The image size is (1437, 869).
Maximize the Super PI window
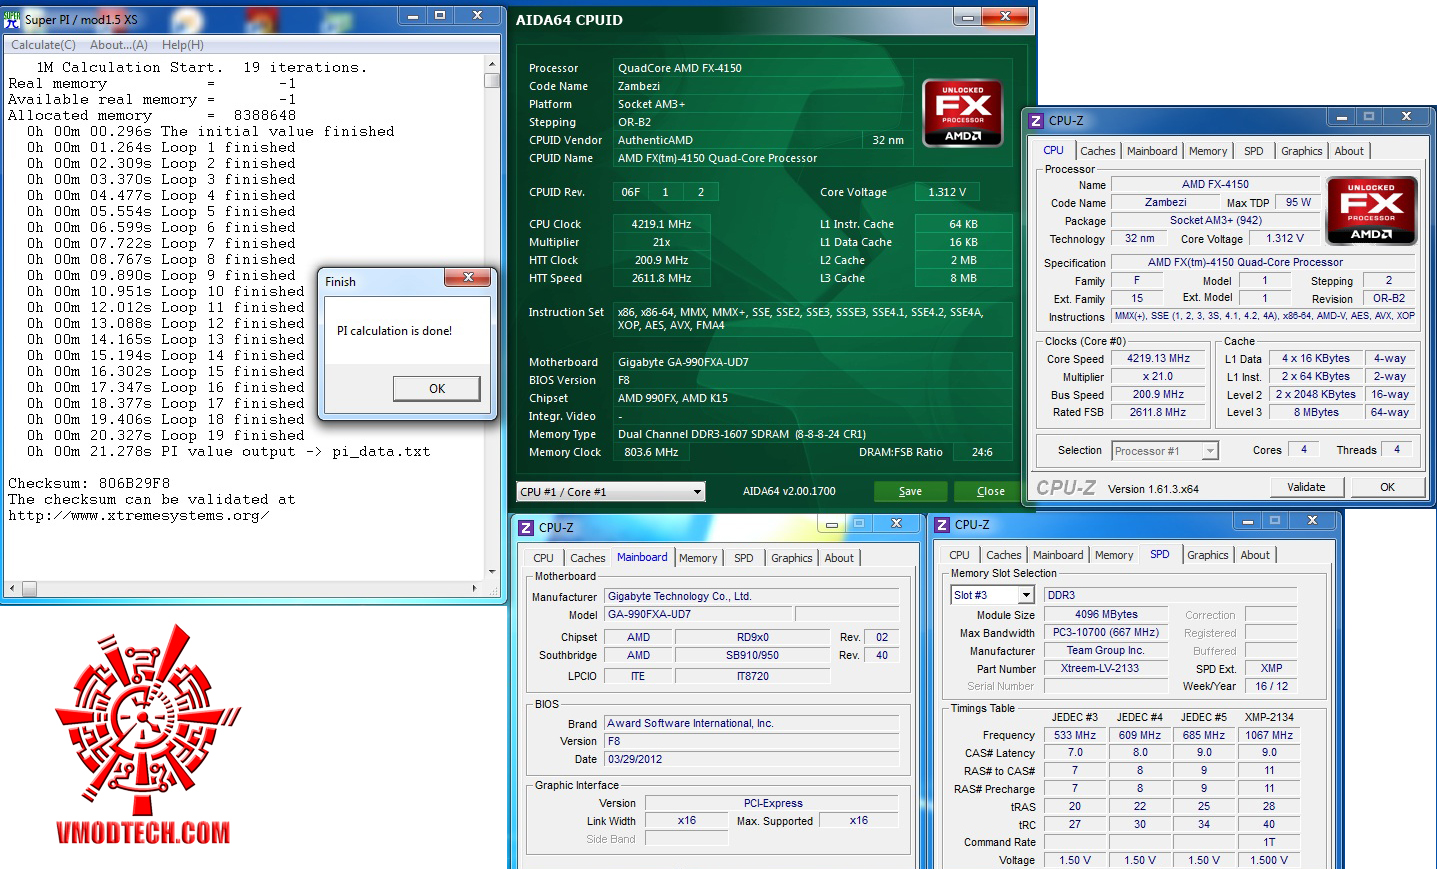coord(439,15)
